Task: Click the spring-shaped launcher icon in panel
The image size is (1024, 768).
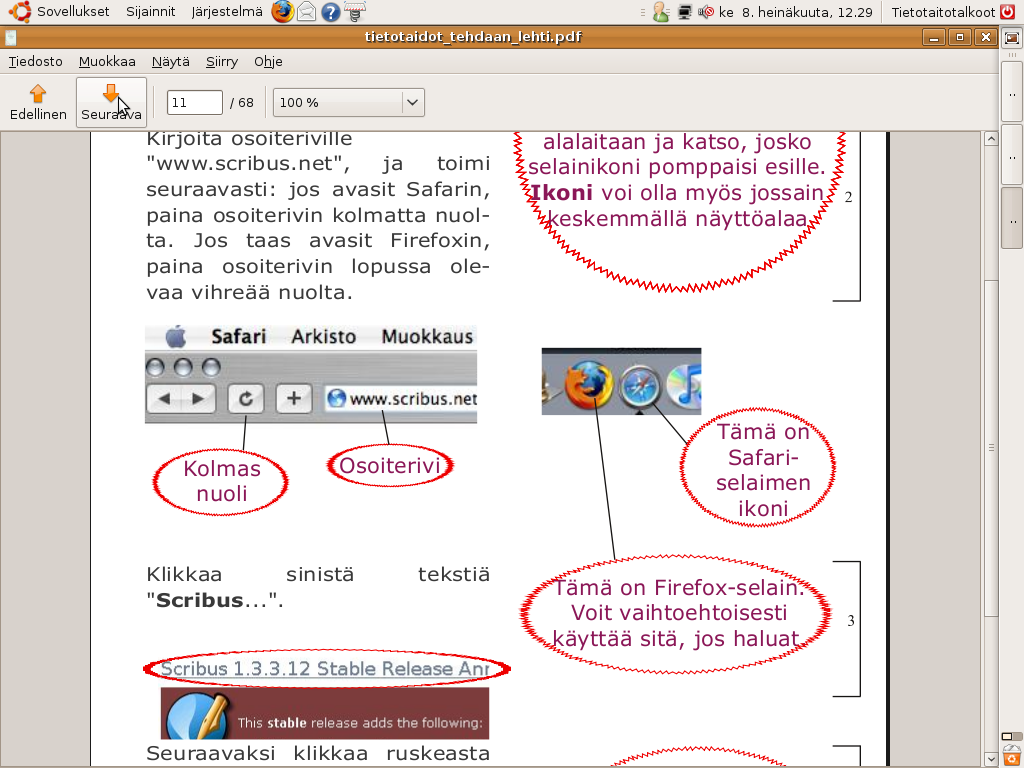Action: tap(355, 12)
